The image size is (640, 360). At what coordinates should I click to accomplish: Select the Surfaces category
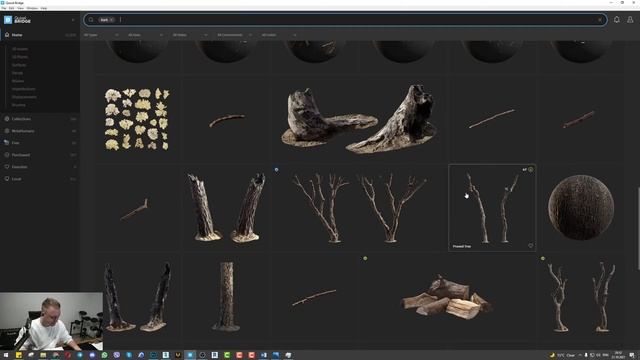(x=19, y=65)
